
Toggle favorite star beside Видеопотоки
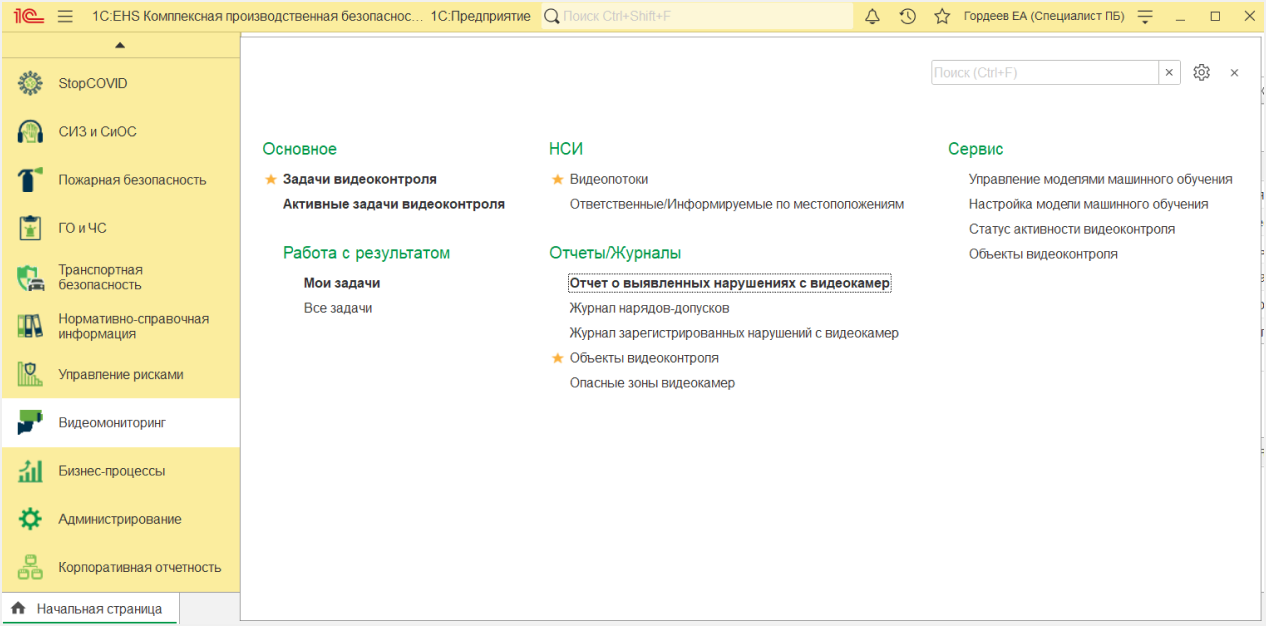click(x=558, y=180)
